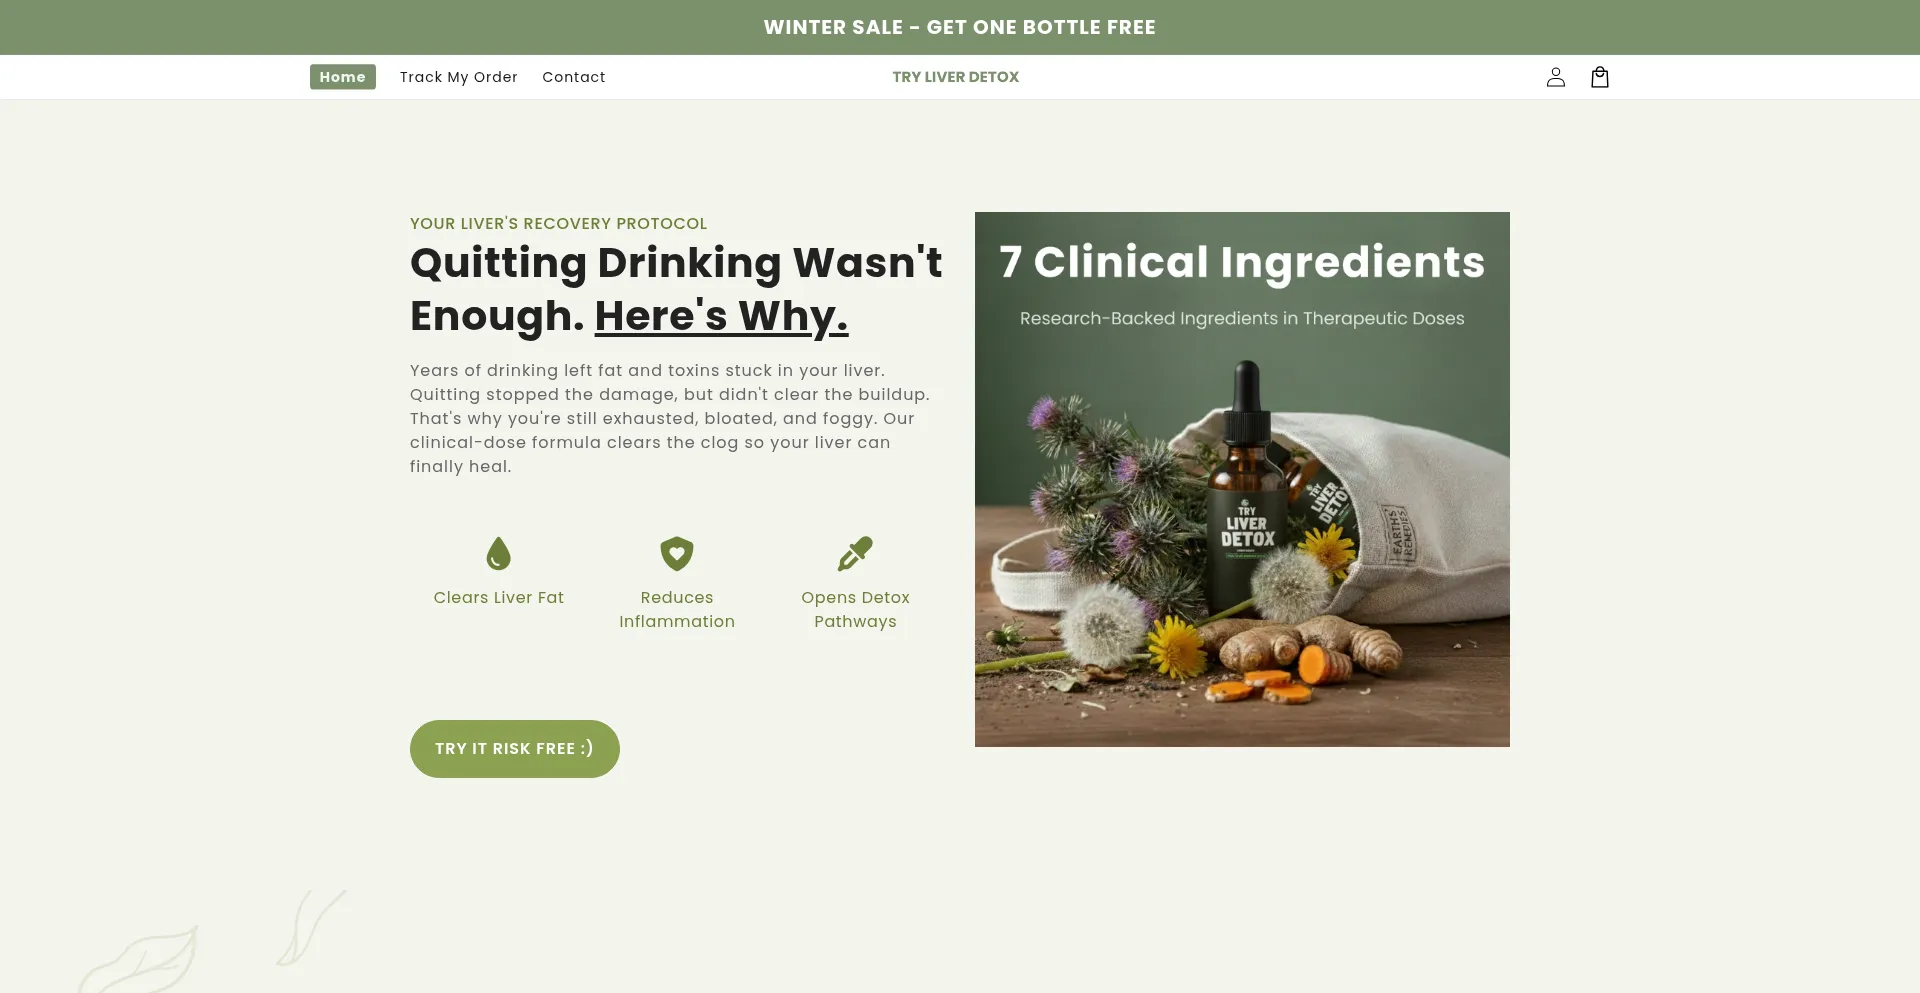Open the shopping bag cart icon
Viewport: 1920px width, 993px height.
coord(1599,77)
